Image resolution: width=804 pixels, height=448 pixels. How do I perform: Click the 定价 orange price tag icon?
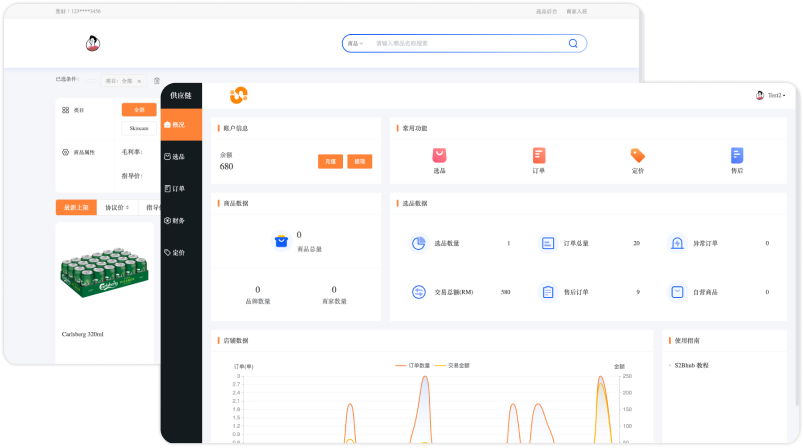click(x=637, y=155)
